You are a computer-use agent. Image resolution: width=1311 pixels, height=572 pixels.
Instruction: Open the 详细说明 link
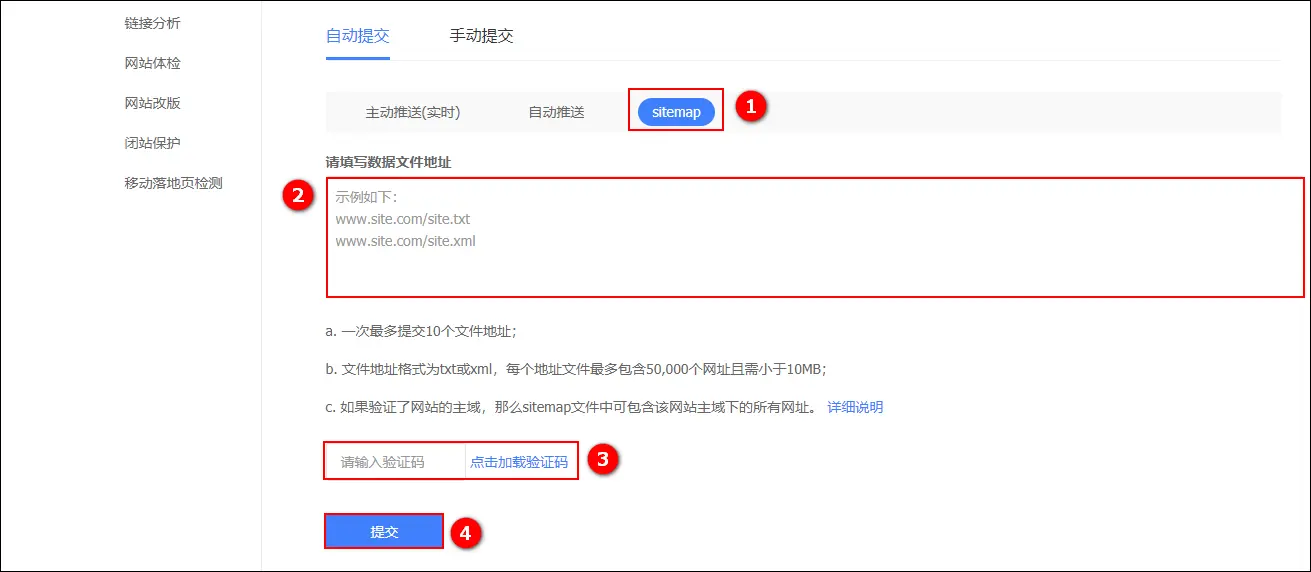click(855, 407)
